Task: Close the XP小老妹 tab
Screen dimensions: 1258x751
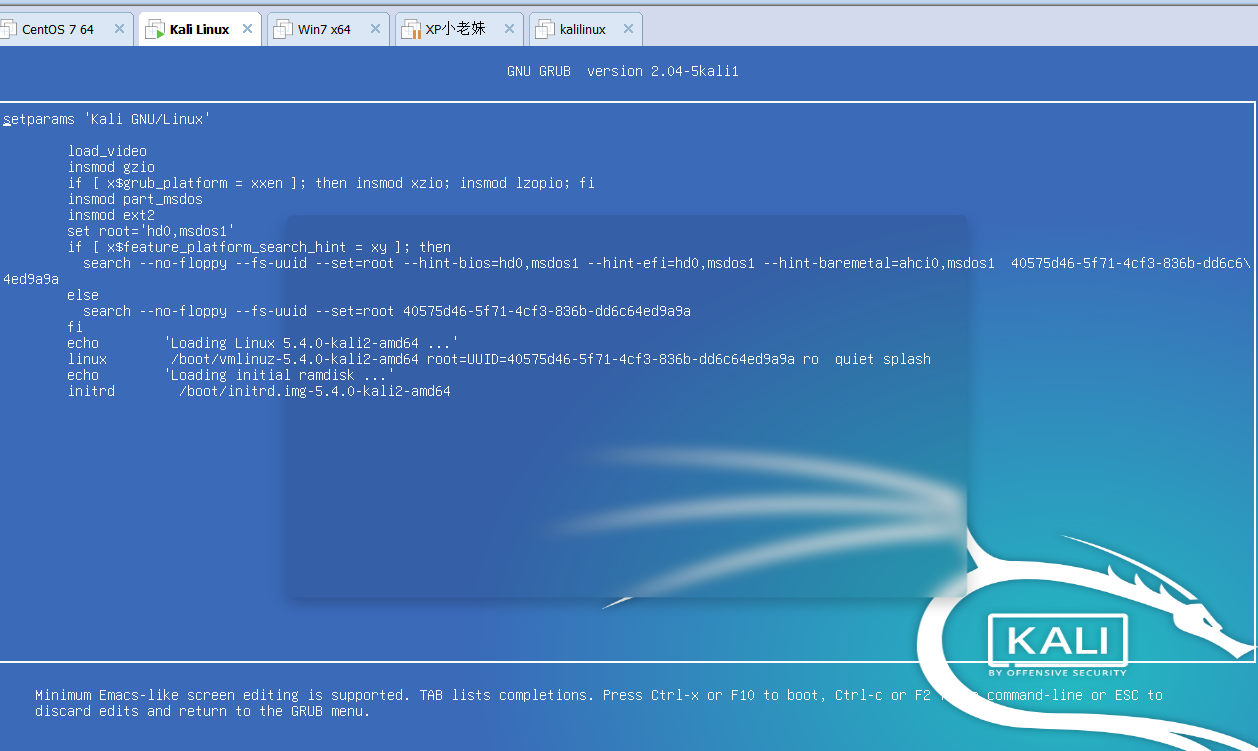Action: click(510, 29)
